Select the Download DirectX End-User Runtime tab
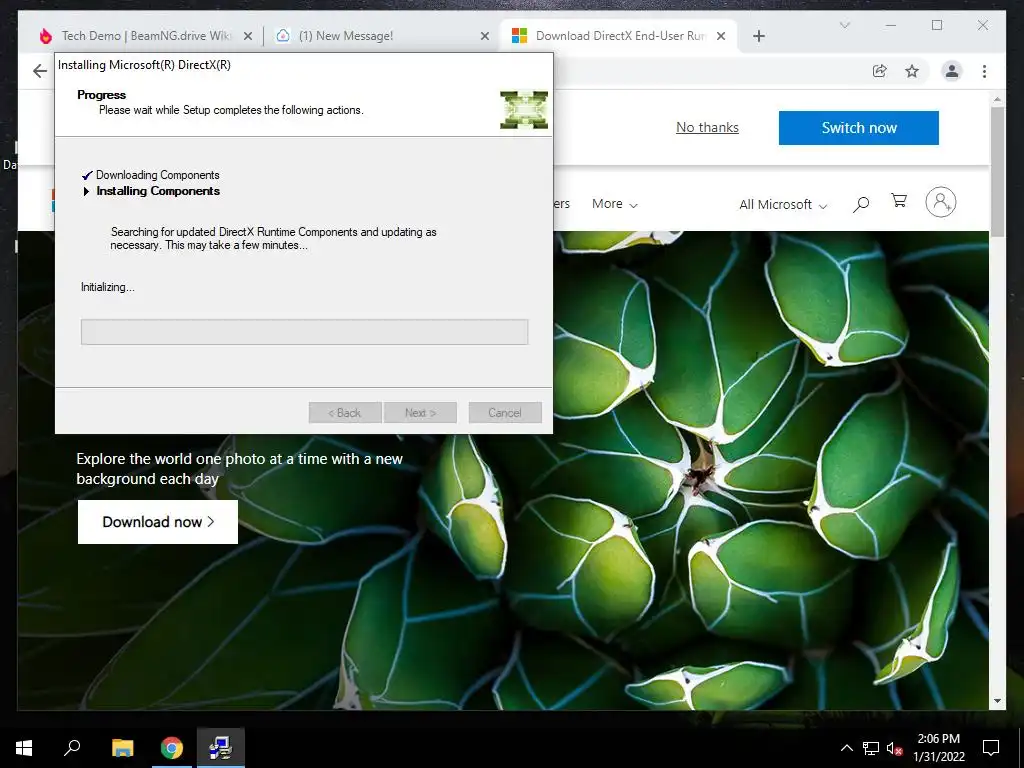The height and width of the screenshot is (768, 1024). (618, 36)
